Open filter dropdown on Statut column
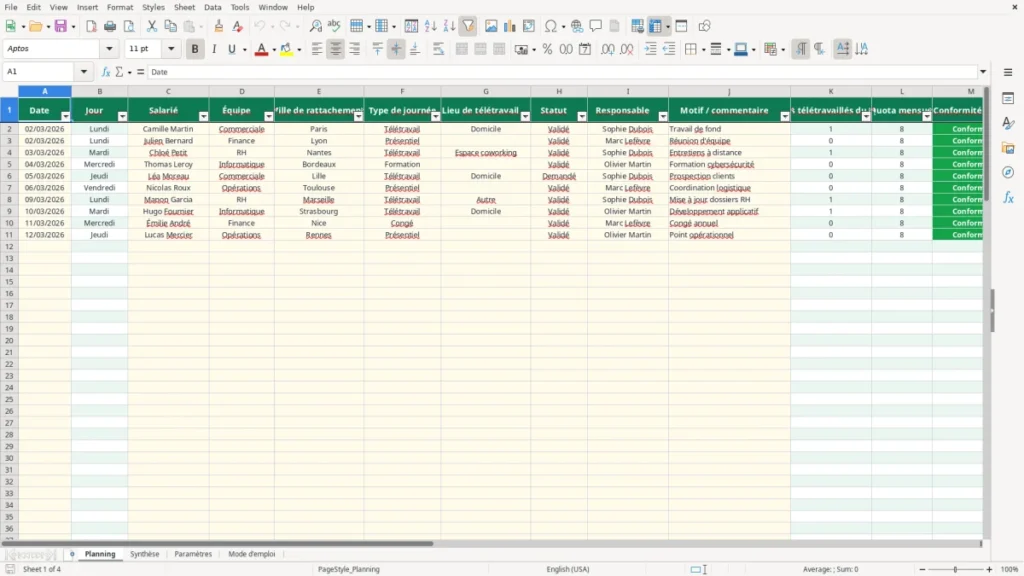Viewport: 1024px width, 576px height. (582, 116)
